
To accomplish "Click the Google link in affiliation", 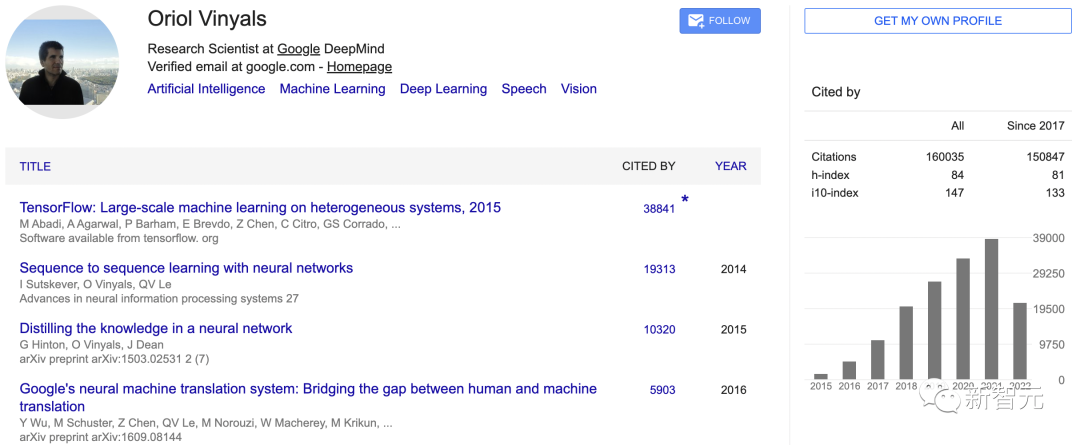I will (x=298, y=49).
